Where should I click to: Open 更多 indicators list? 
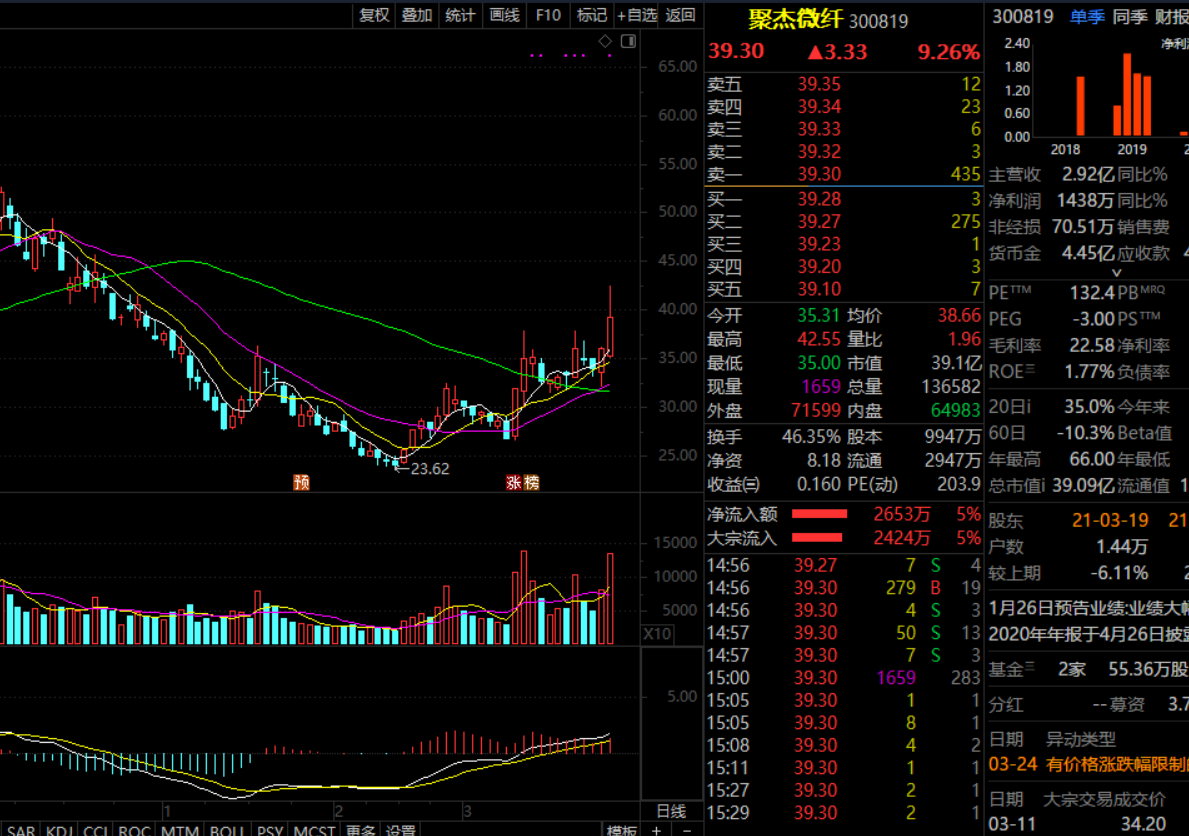coord(360,830)
